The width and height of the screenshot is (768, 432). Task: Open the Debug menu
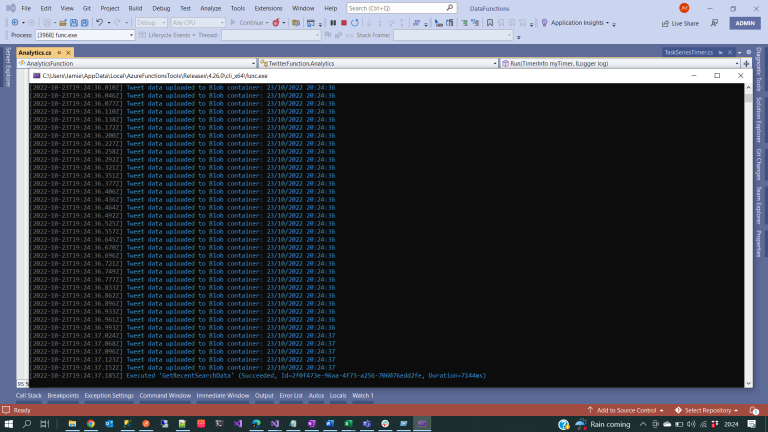161,8
